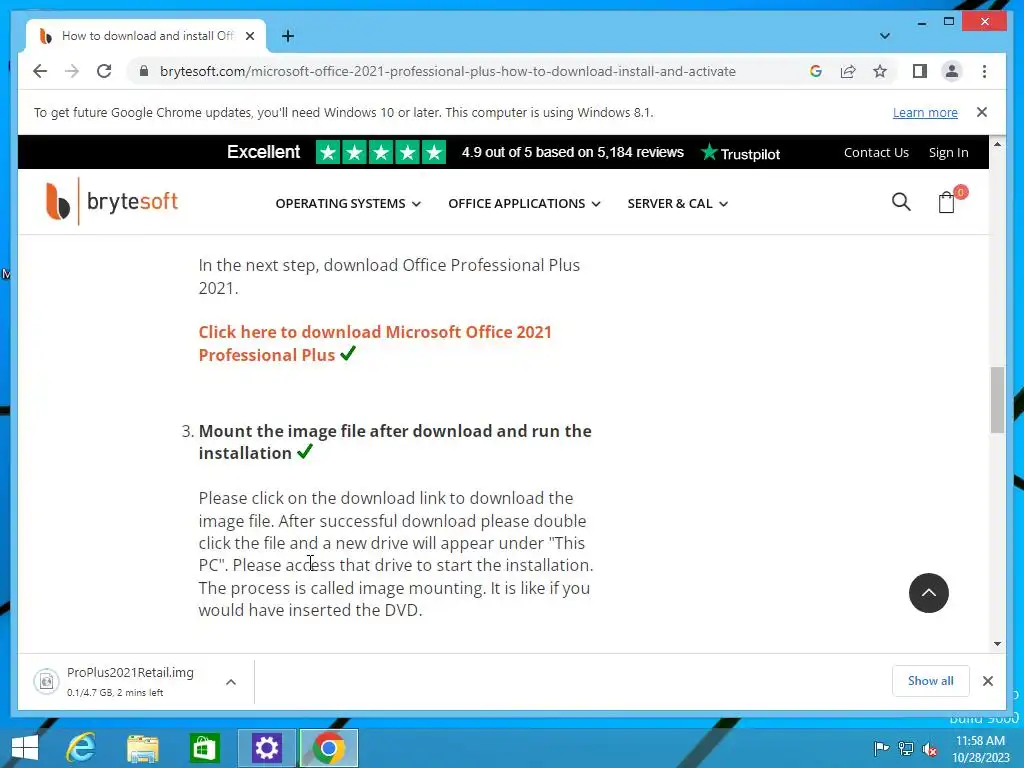Go back using the browser back arrow
Image resolution: width=1024 pixels, height=768 pixels.
(x=40, y=71)
